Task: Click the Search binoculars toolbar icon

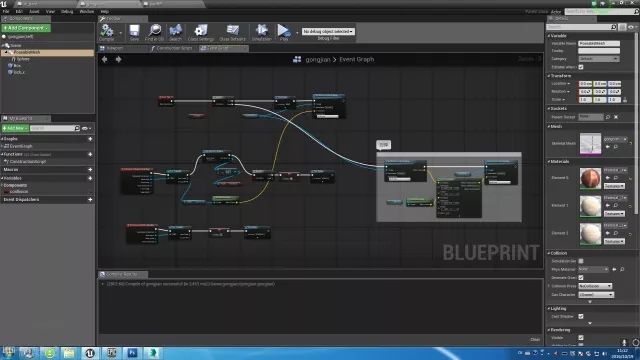Action: [176, 31]
